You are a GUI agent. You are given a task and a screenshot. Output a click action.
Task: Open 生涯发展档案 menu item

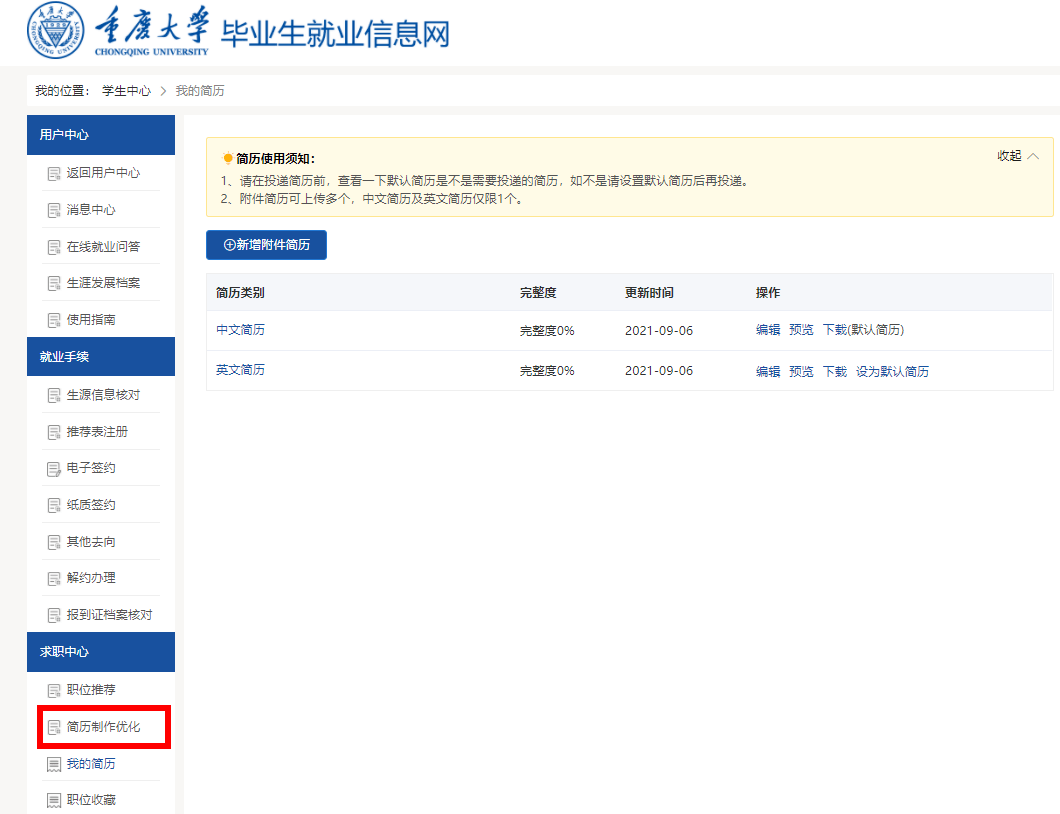coord(103,283)
